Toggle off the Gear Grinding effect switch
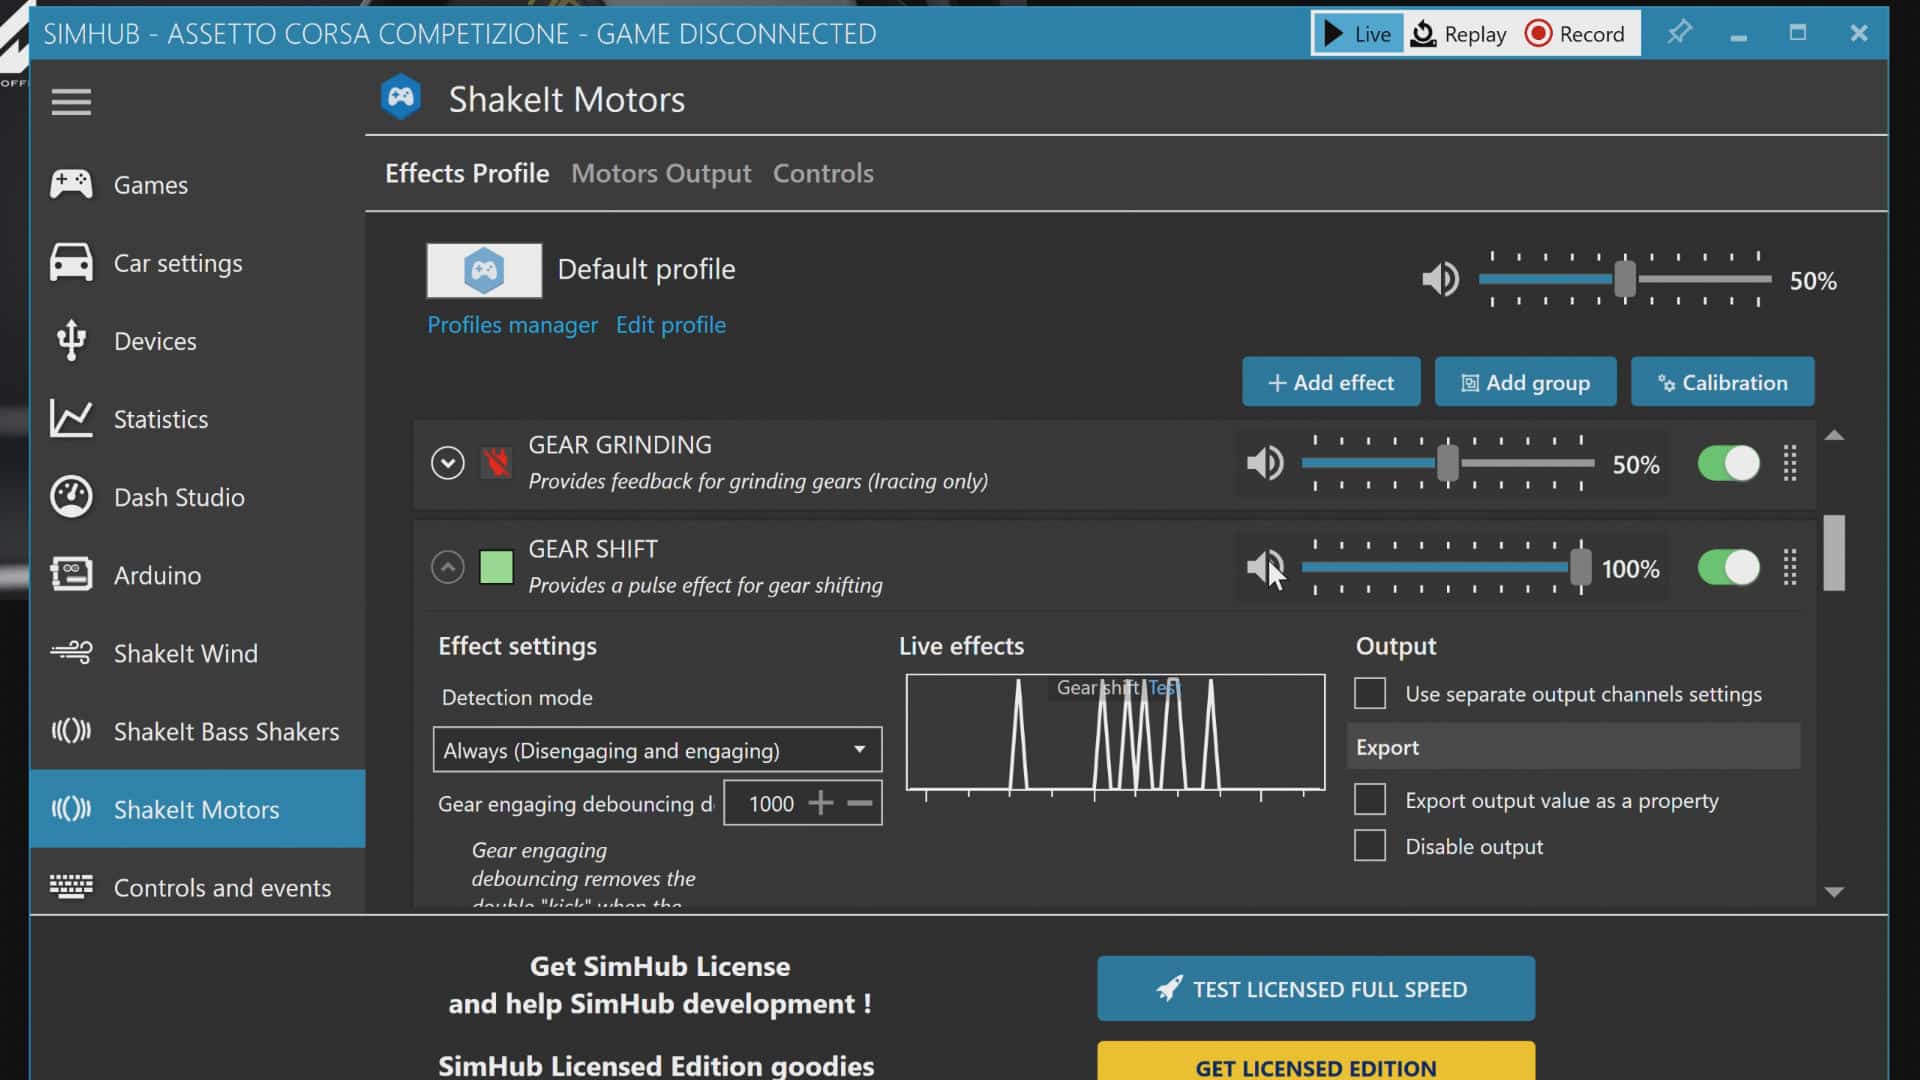The image size is (1920, 1080). click(1728, 463)
